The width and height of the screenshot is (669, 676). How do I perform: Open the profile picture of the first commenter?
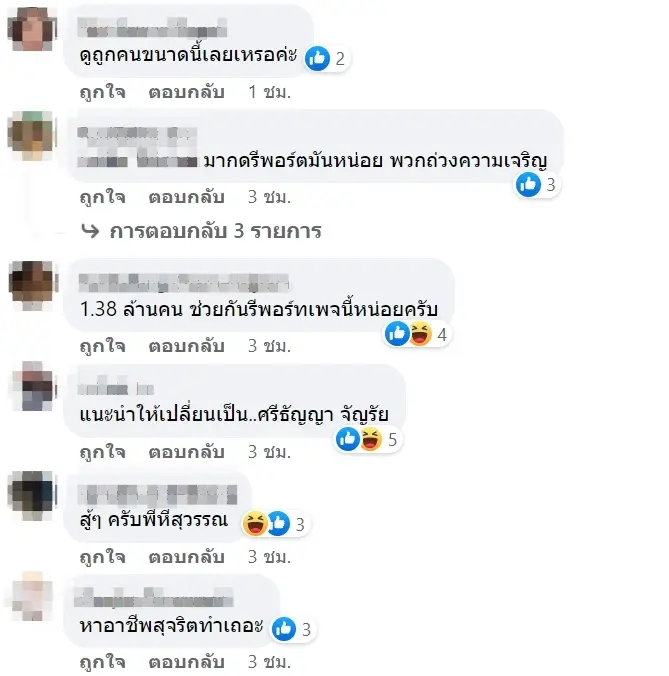[32, 29]
